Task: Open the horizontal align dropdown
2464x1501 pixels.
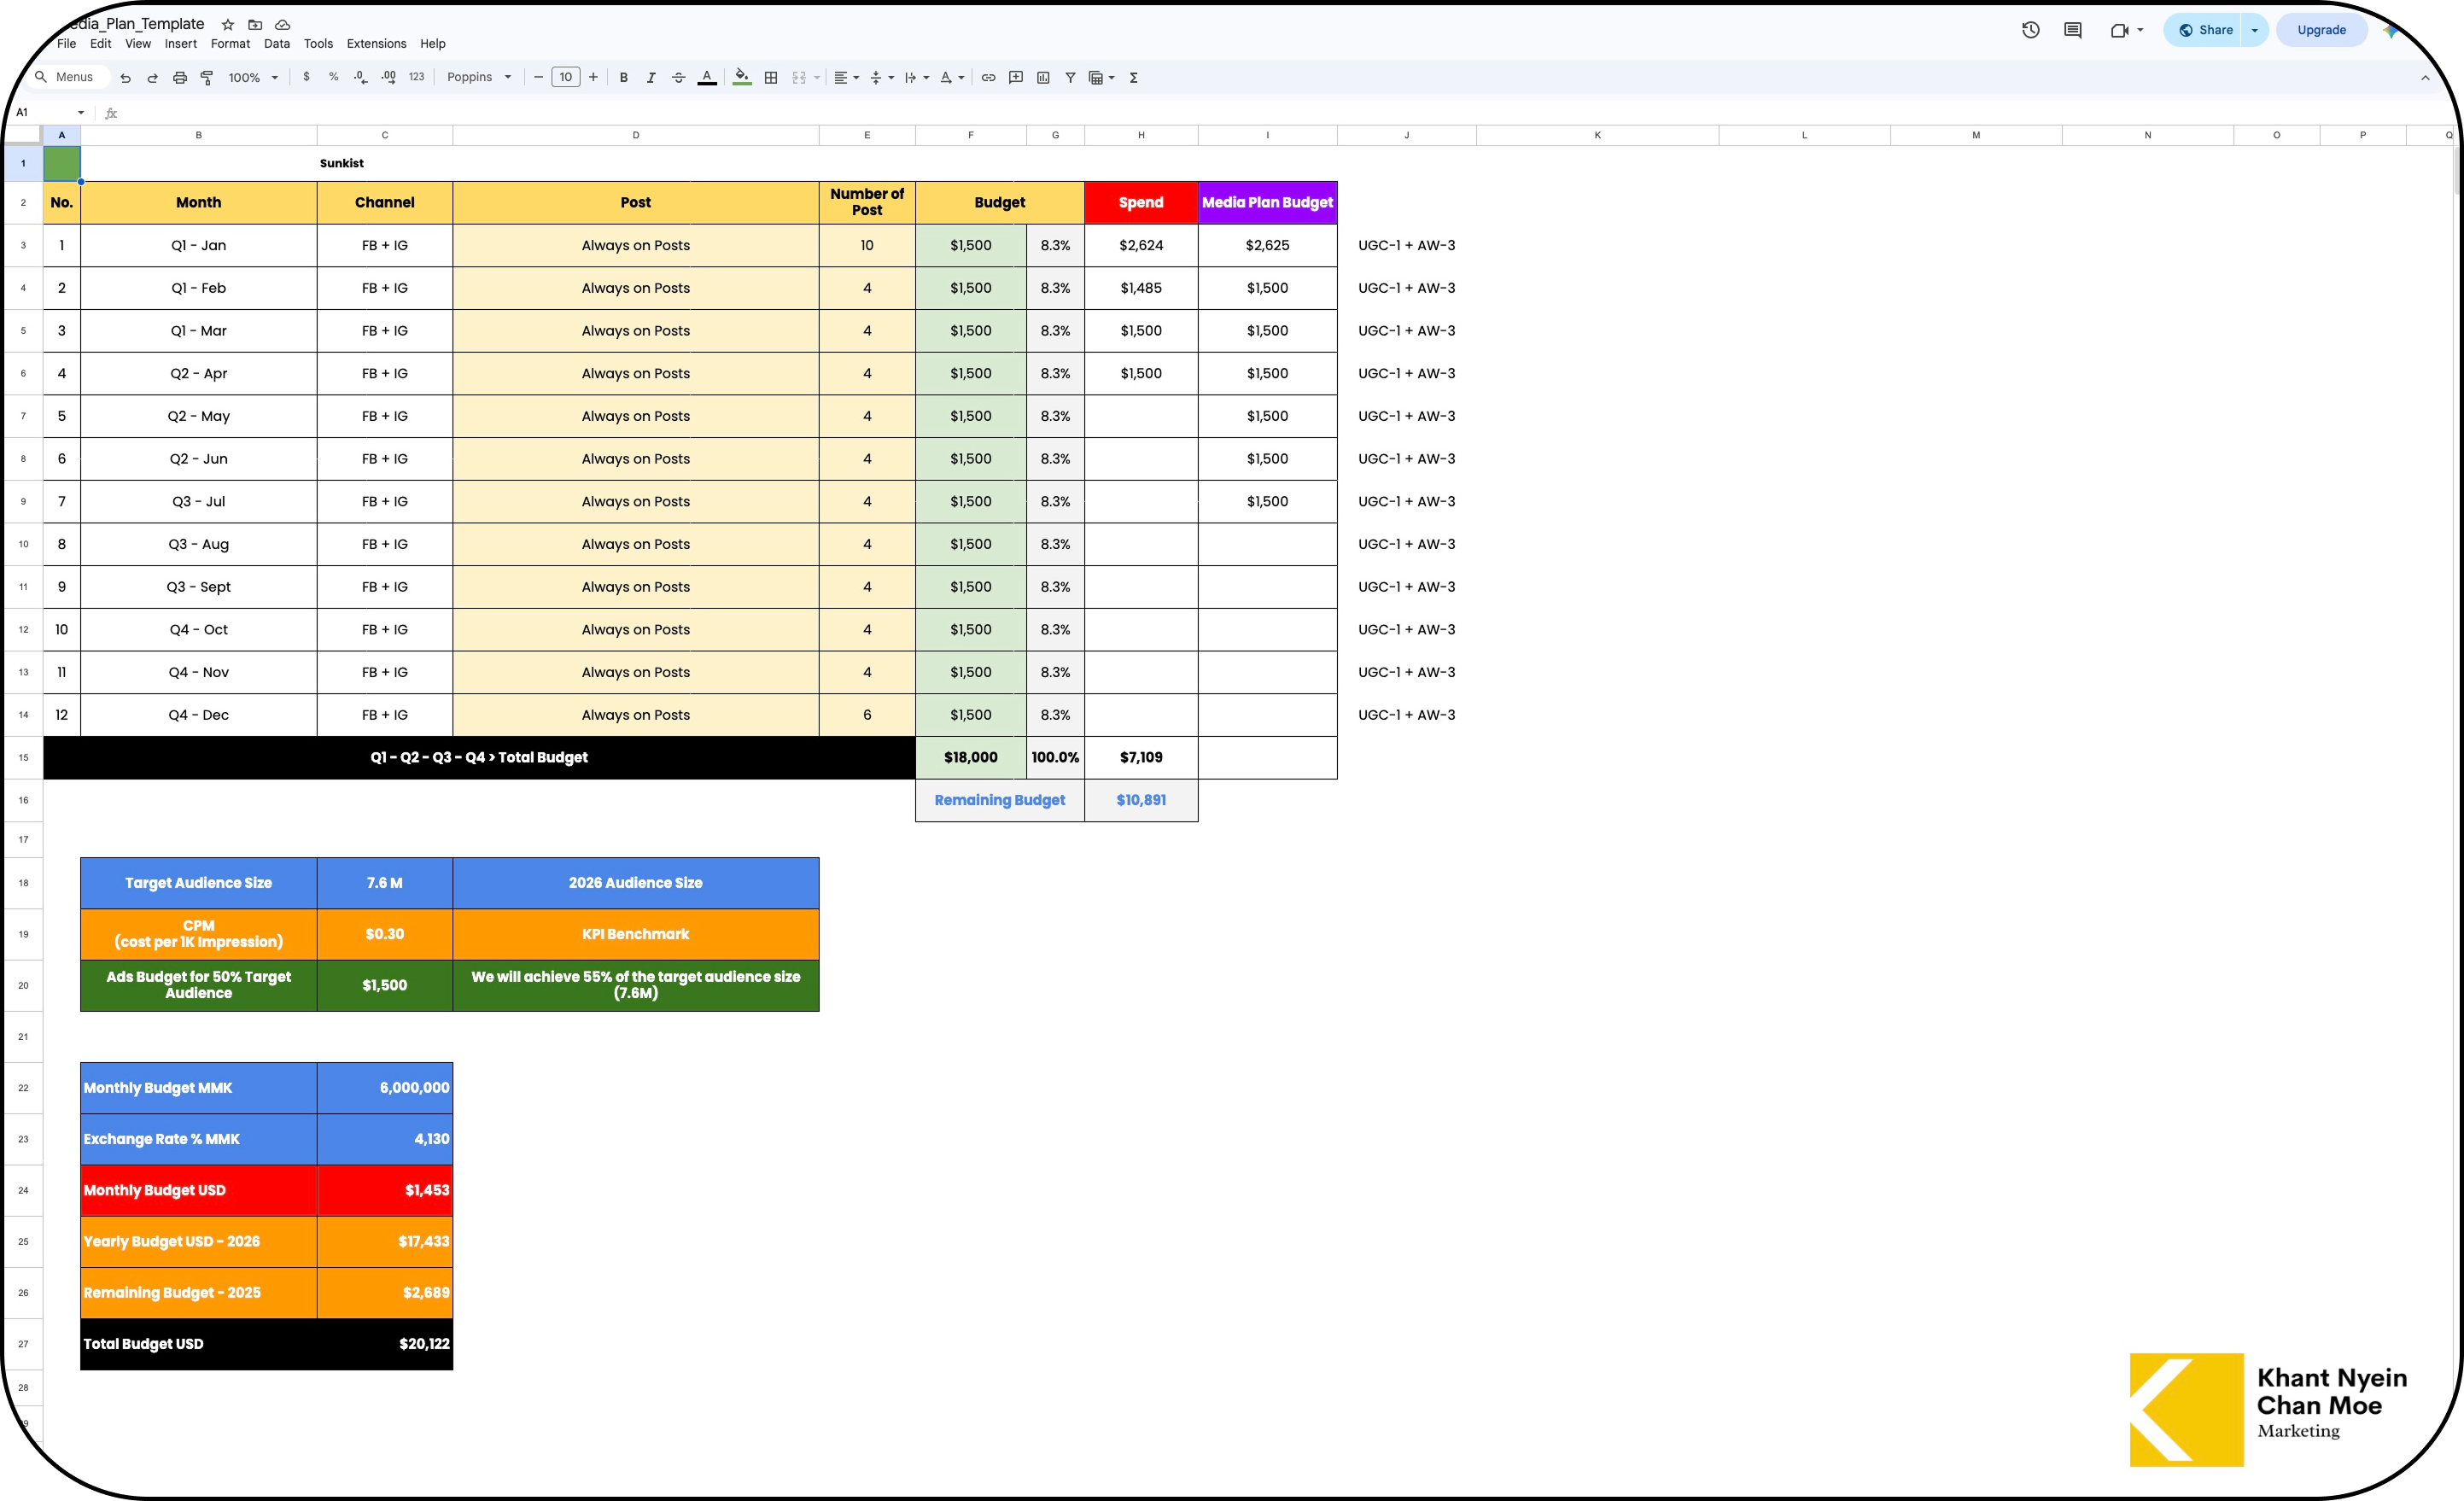Action: coord(847,77)
